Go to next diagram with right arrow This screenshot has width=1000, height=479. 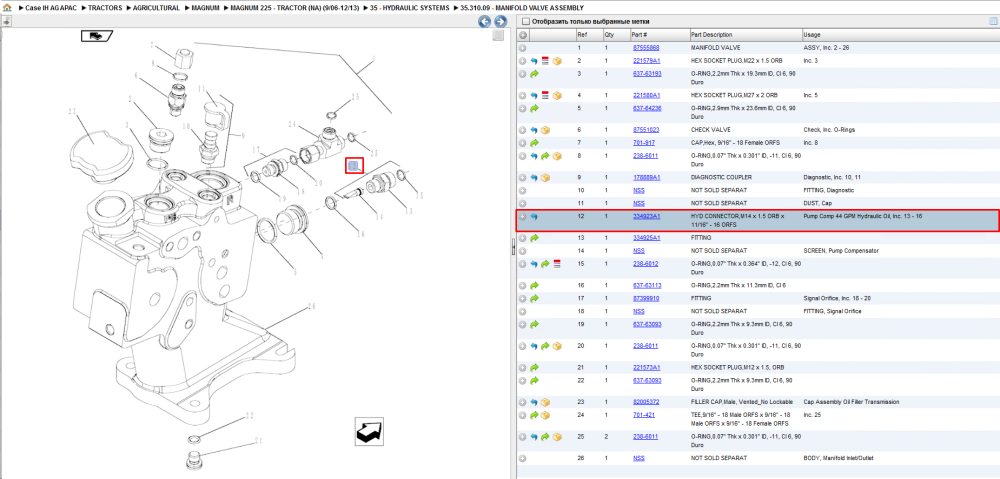[x=501, y=22]
